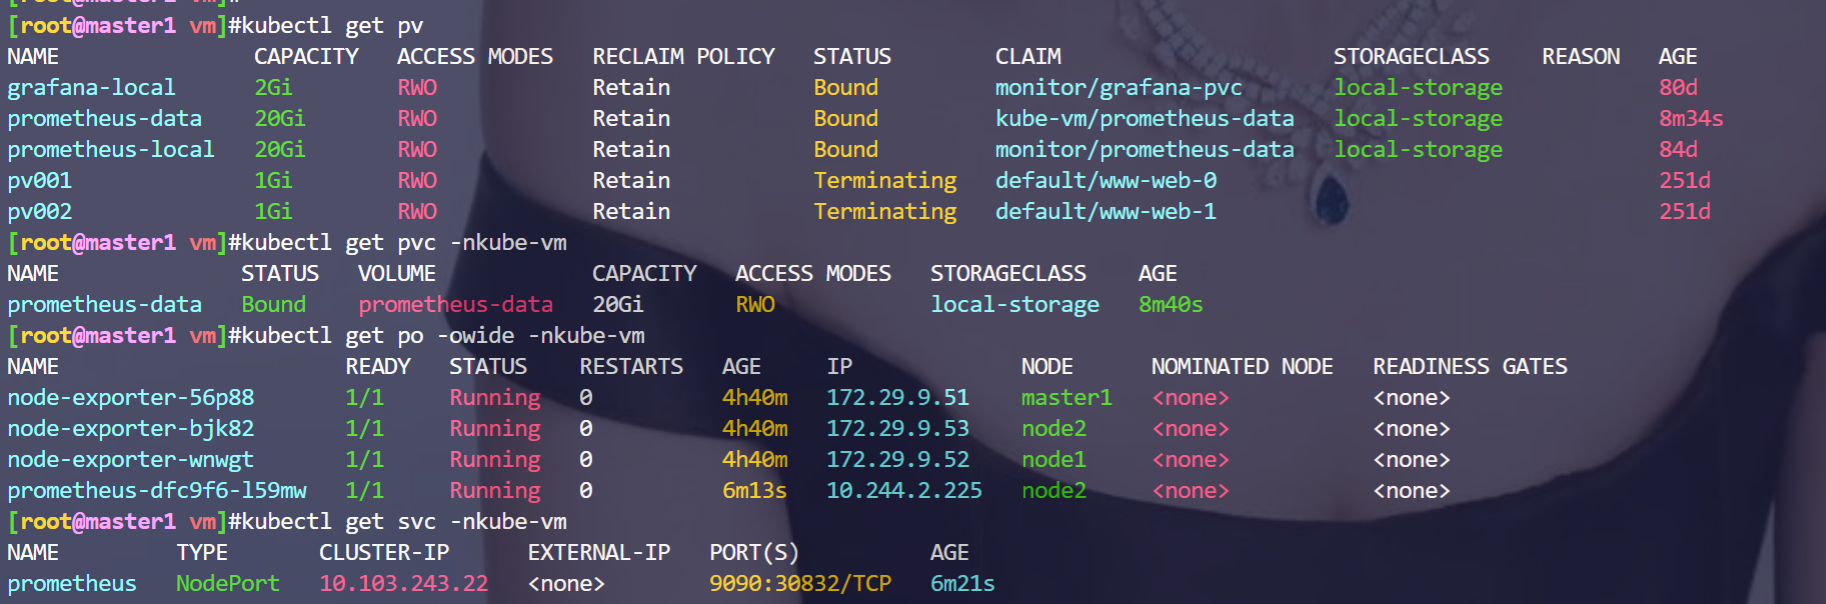The width and height of the screenshot is (1826, 604).
Task: Click the pv001 volume entry
Action: click(39, 181)
